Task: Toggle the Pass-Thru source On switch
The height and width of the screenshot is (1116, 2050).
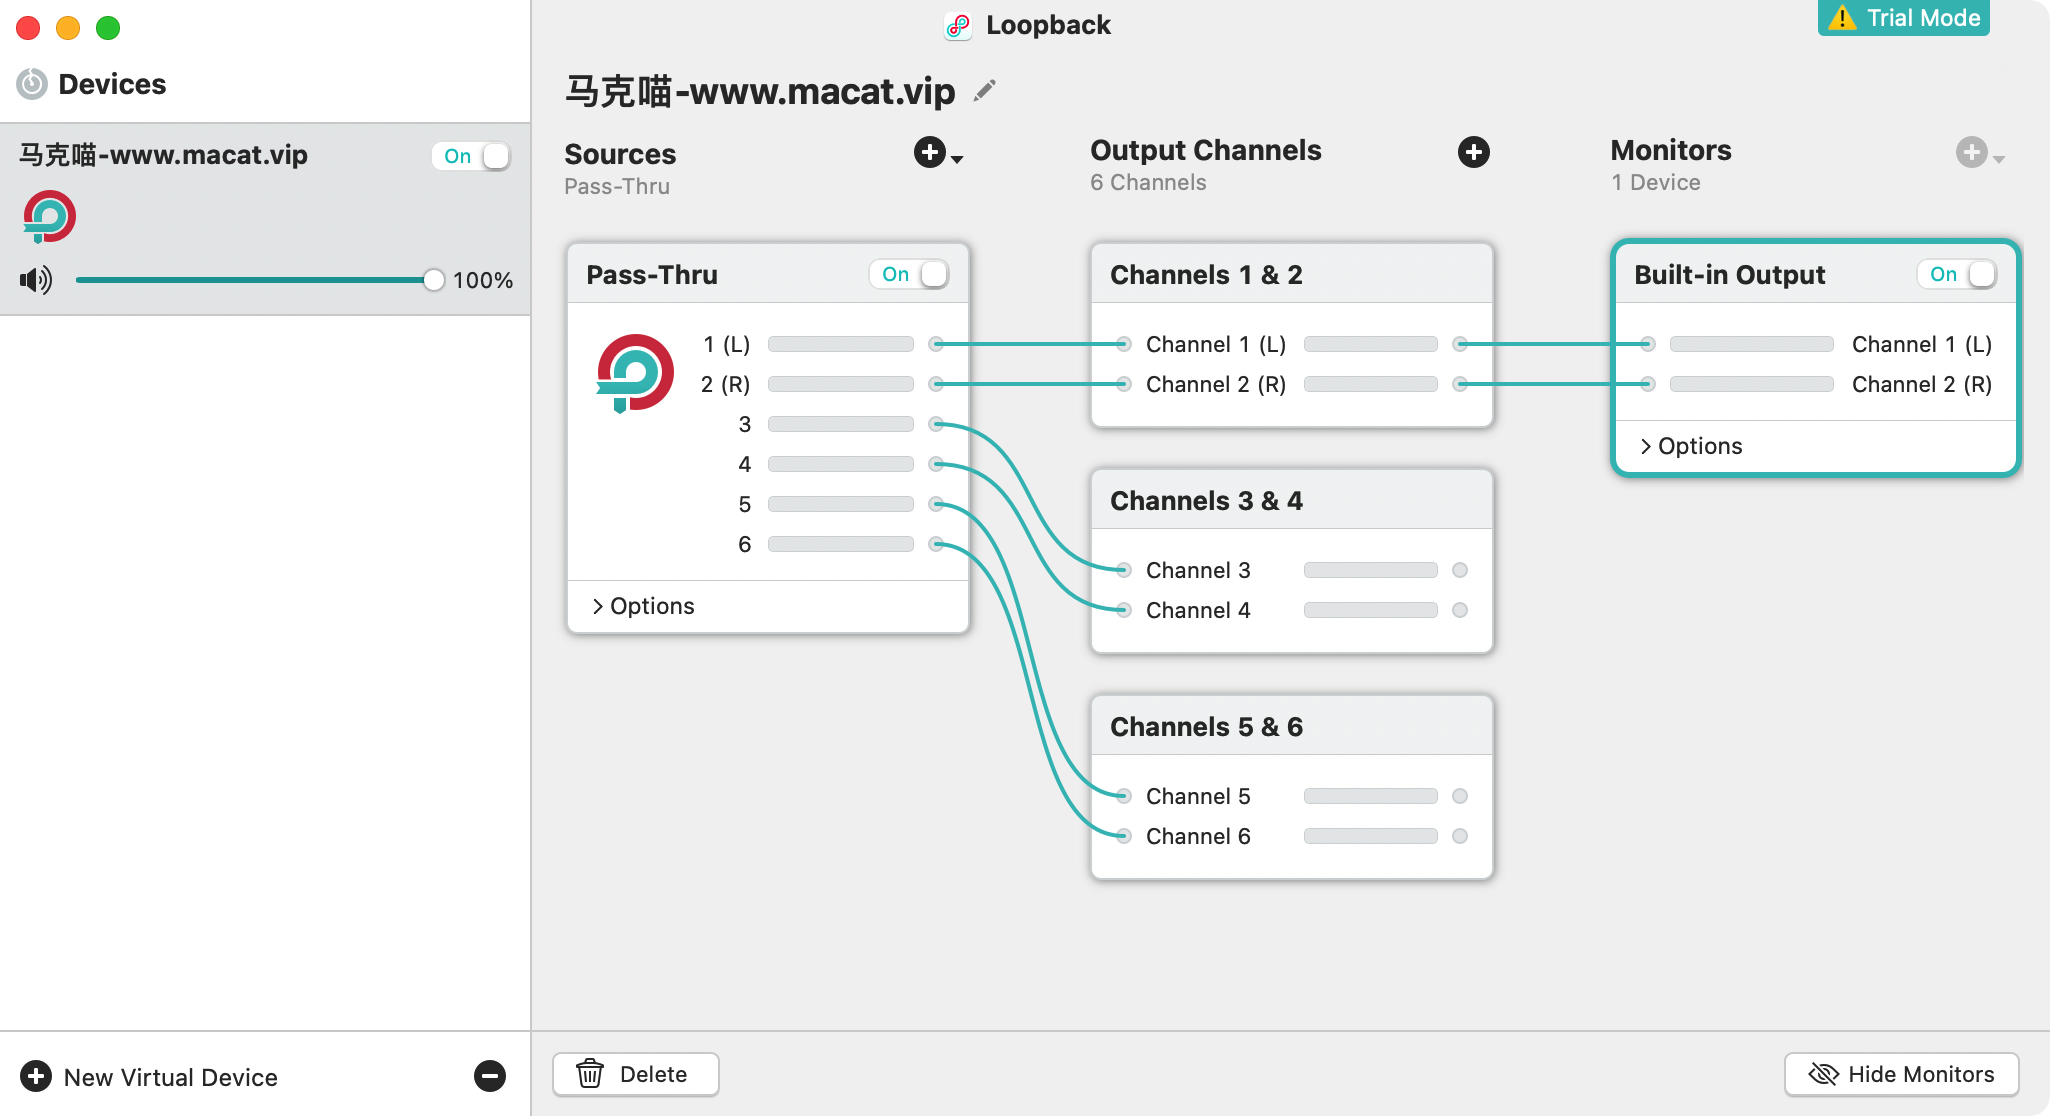Action: point(910,274)
